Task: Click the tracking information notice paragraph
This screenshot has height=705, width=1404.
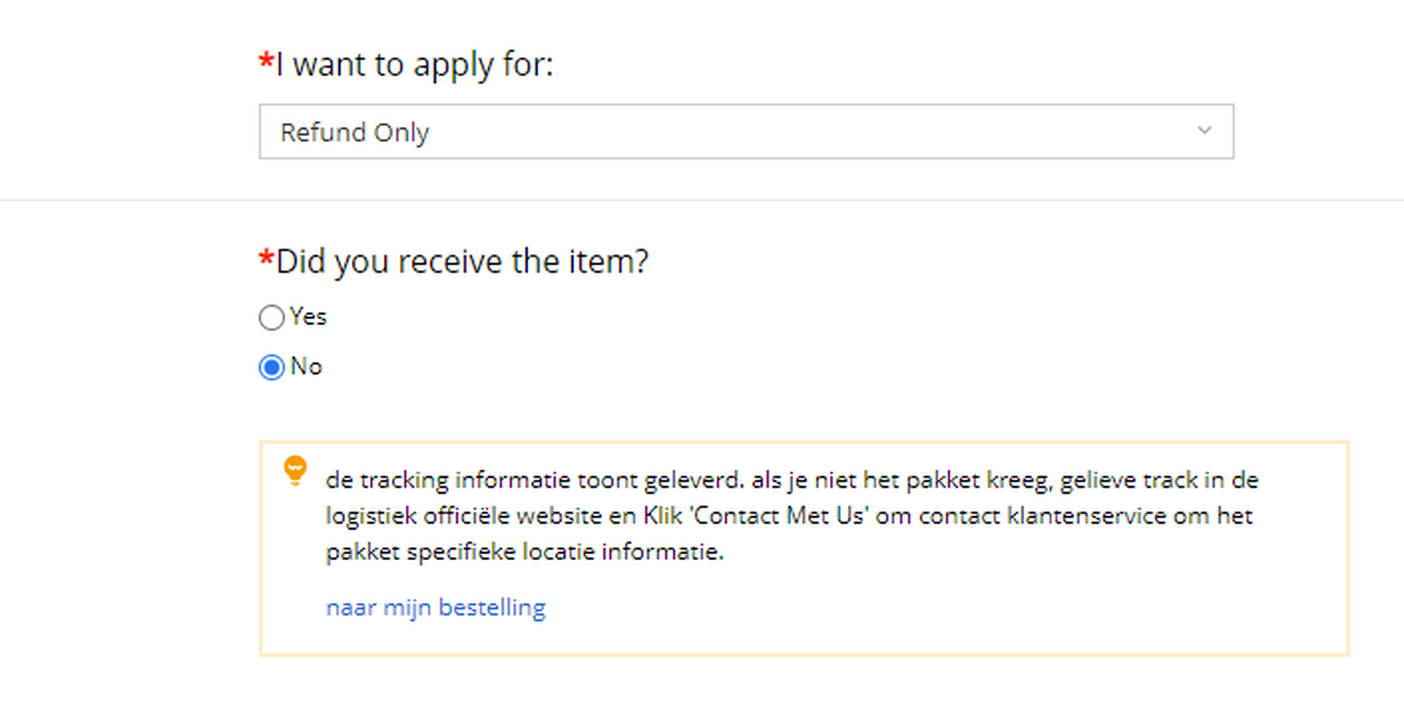Action: (790, 516)
